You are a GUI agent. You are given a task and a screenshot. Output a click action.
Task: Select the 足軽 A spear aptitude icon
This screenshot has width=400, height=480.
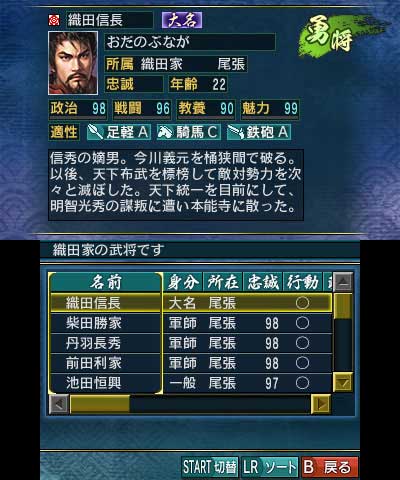pos(96,132)
